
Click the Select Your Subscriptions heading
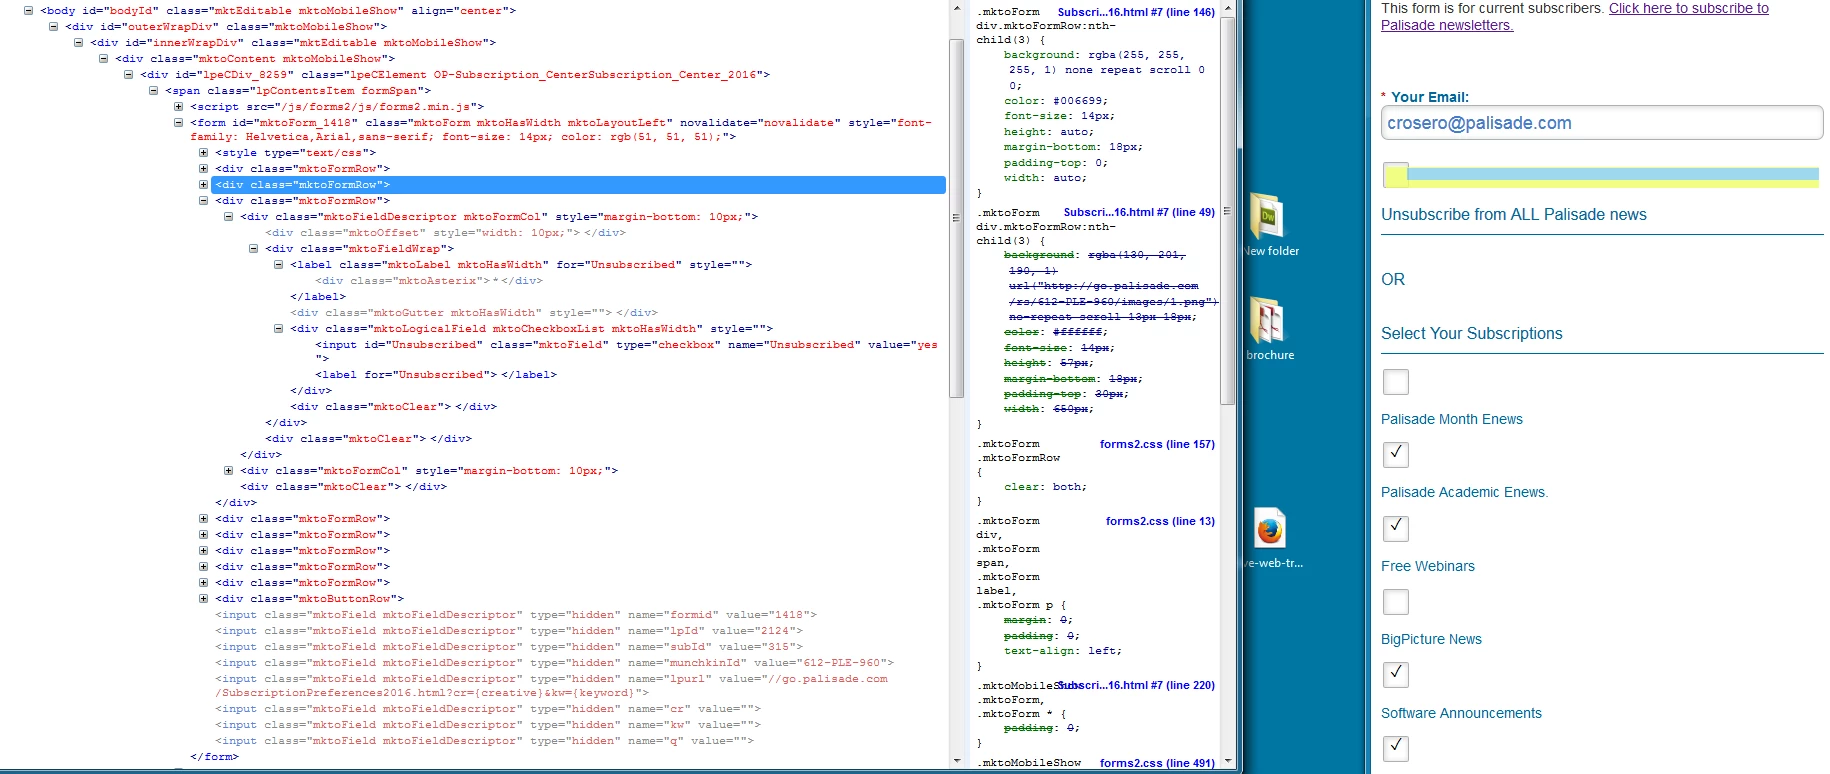pyautogui.click(x=1471, y=334)
